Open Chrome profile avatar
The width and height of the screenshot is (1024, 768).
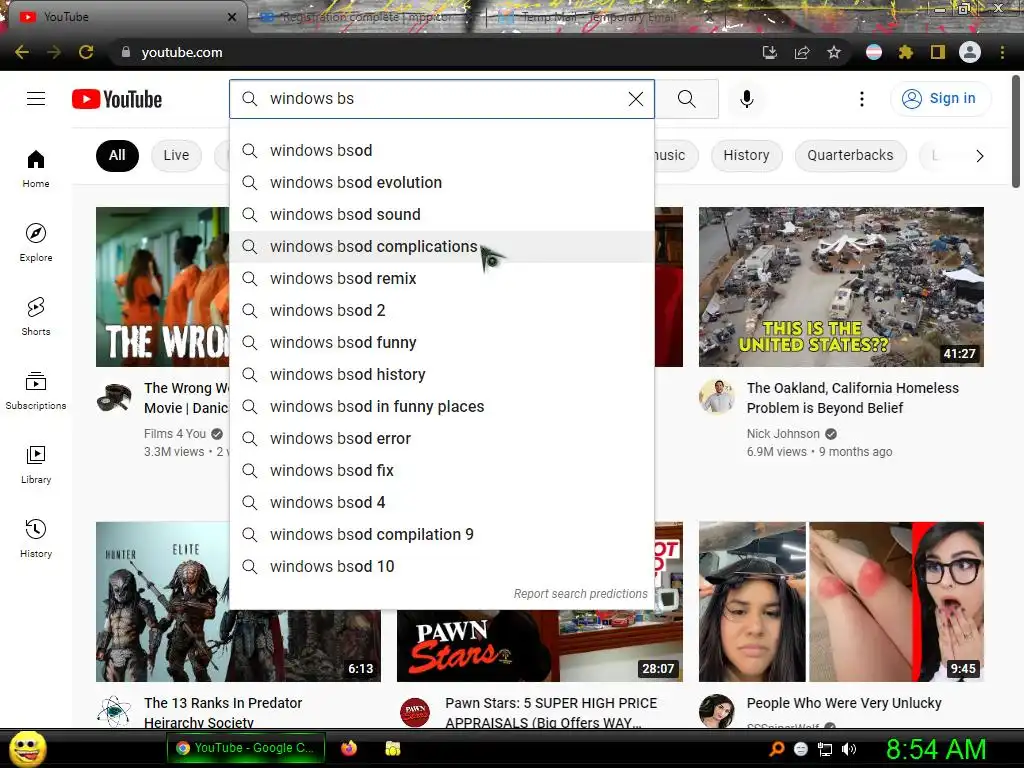pyautogui.click(x=970, y=52)
